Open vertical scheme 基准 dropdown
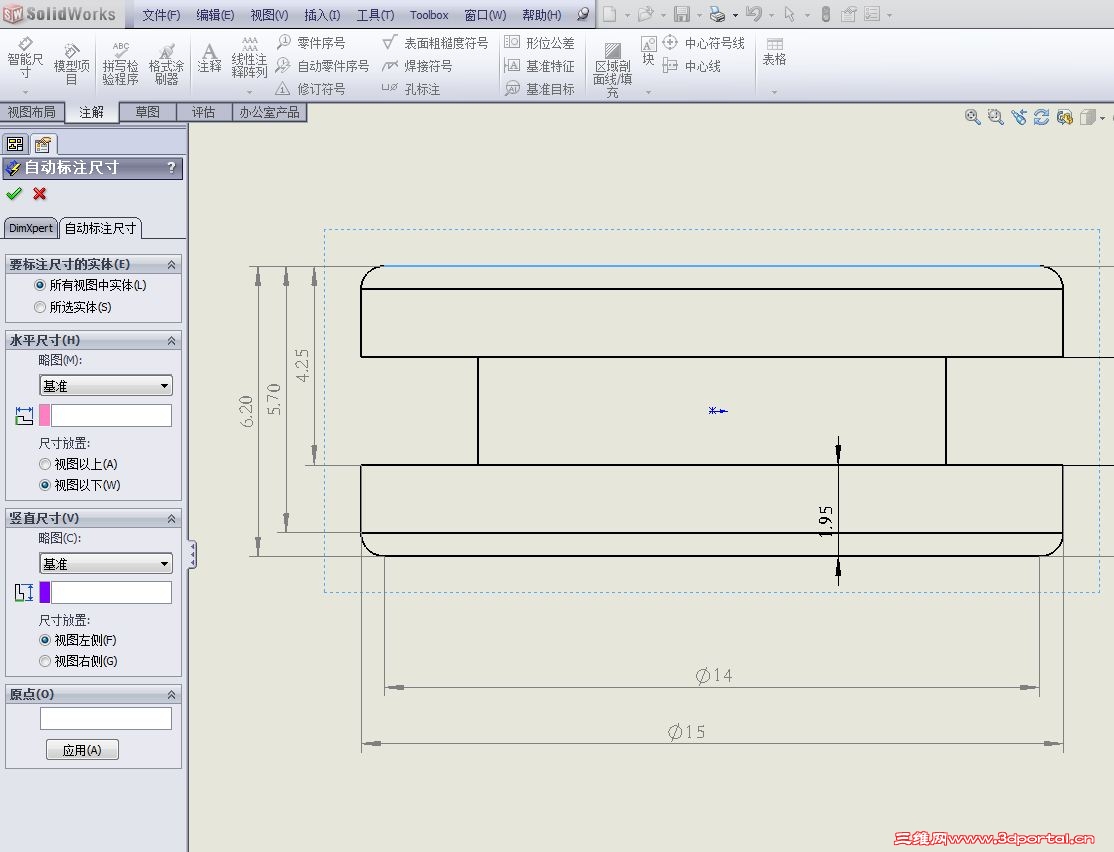The image size is (1114, 852). [106, 563]
